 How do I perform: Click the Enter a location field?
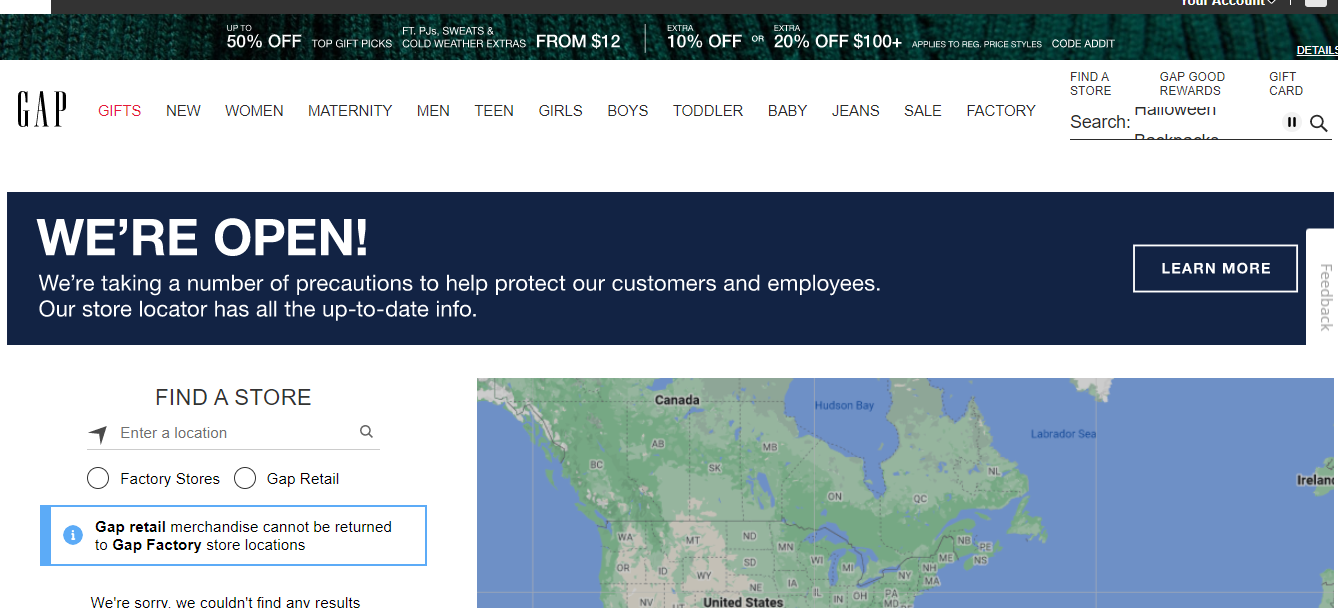(x=233, y=433)
